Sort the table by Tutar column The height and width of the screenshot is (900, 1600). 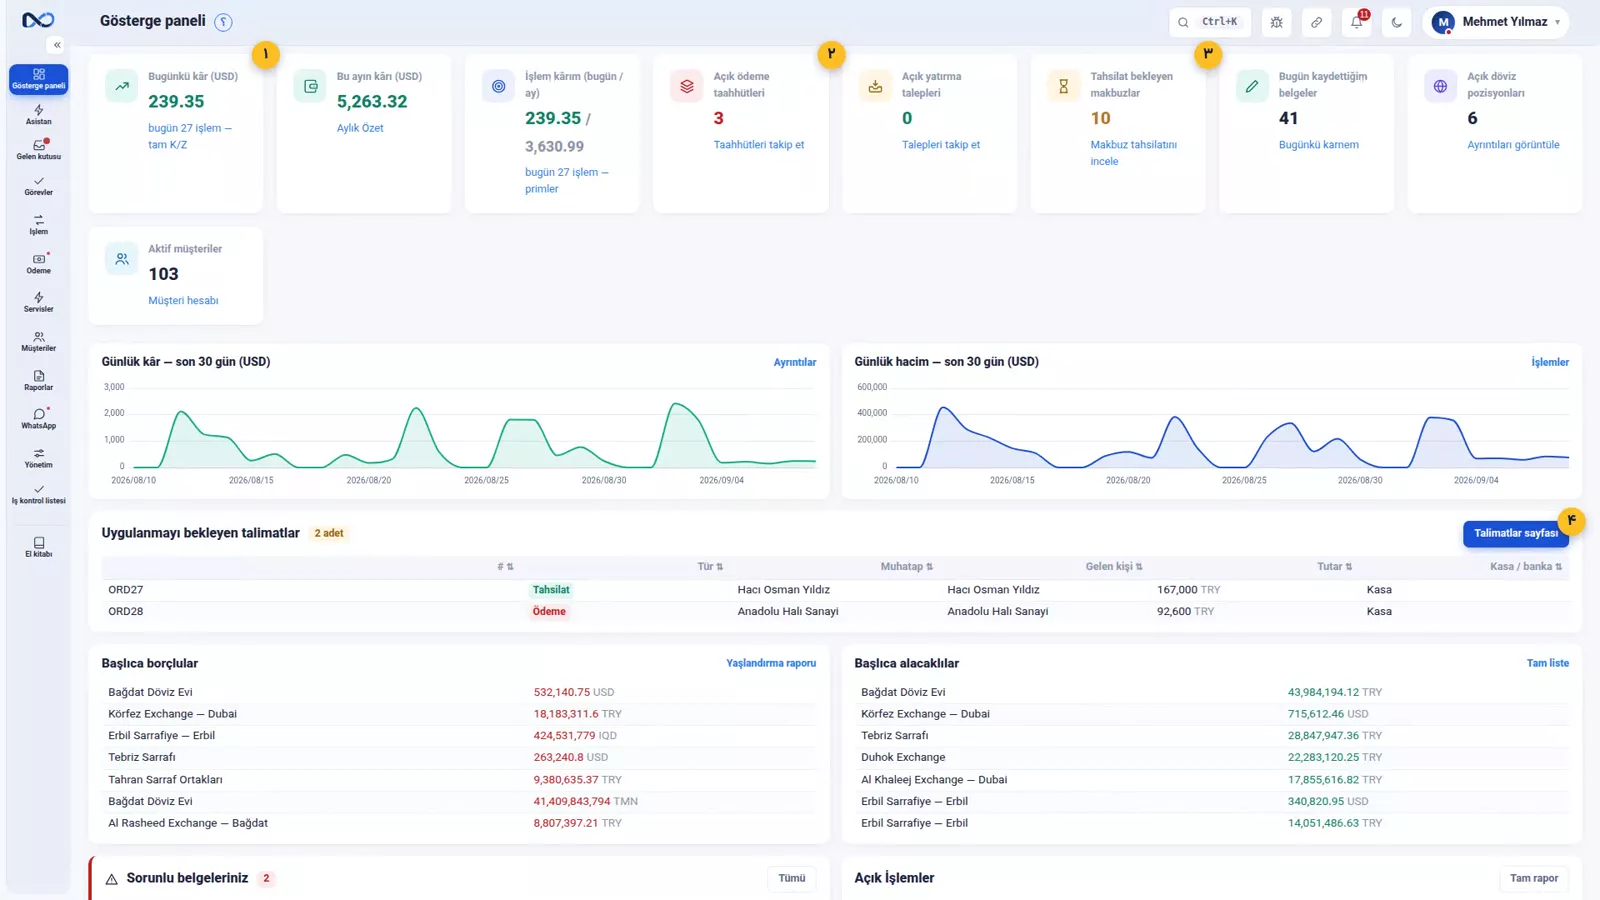[x=1334, y=567]
